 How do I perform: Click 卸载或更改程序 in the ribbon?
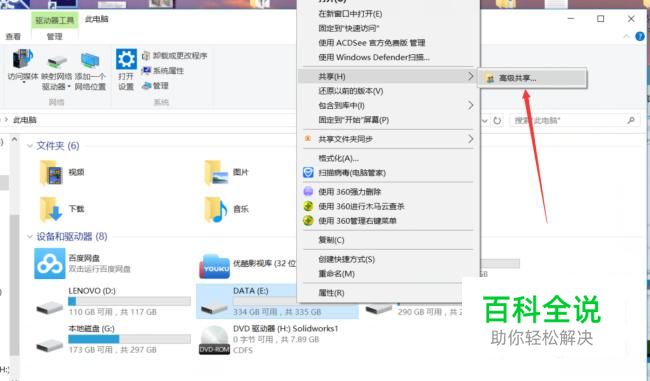tap(175, 56)
